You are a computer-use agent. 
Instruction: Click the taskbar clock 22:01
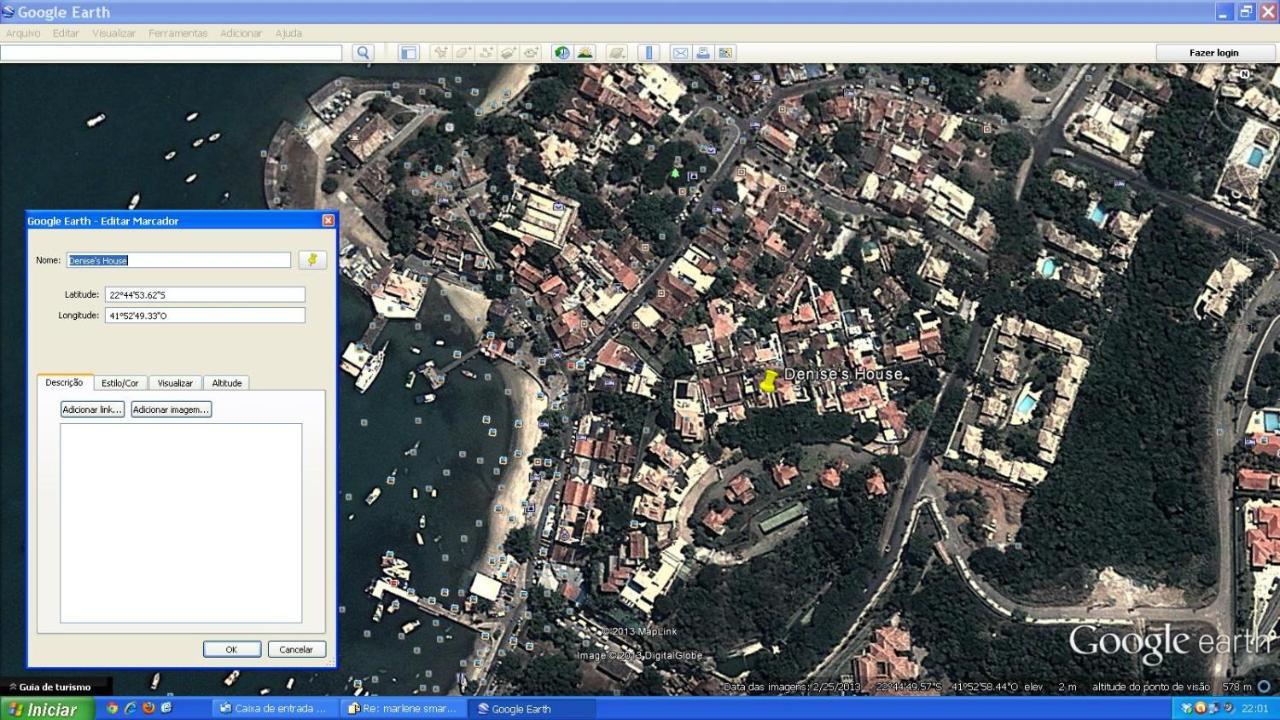pos(1255,709)
